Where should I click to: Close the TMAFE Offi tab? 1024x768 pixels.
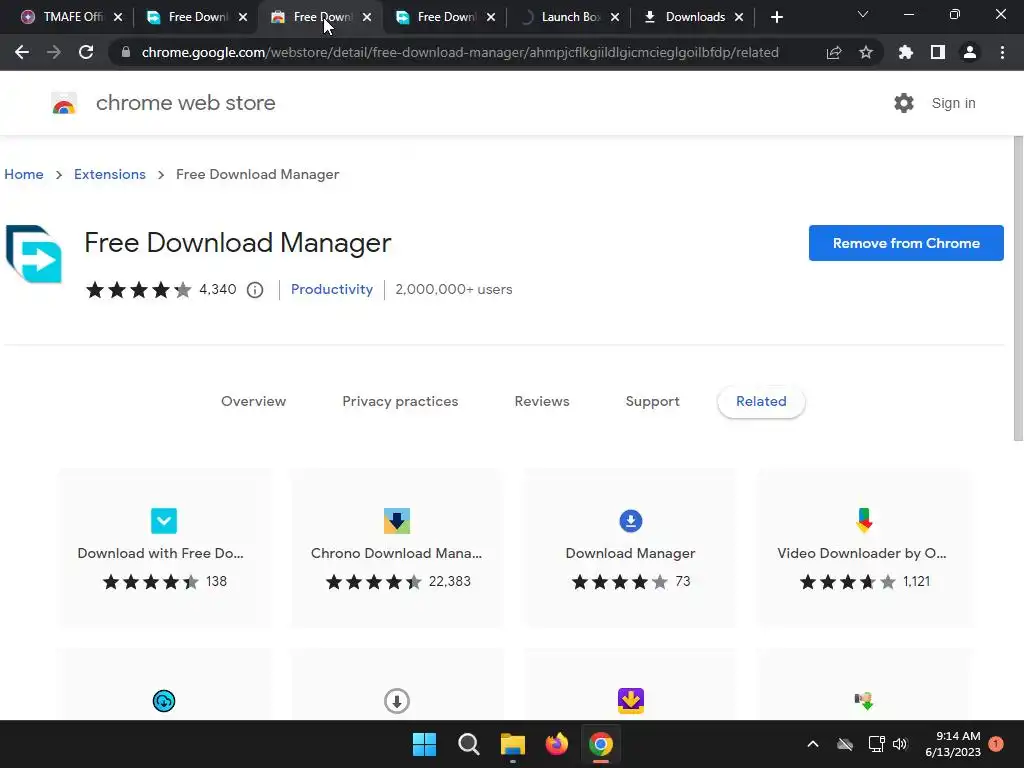click(118, 17)
